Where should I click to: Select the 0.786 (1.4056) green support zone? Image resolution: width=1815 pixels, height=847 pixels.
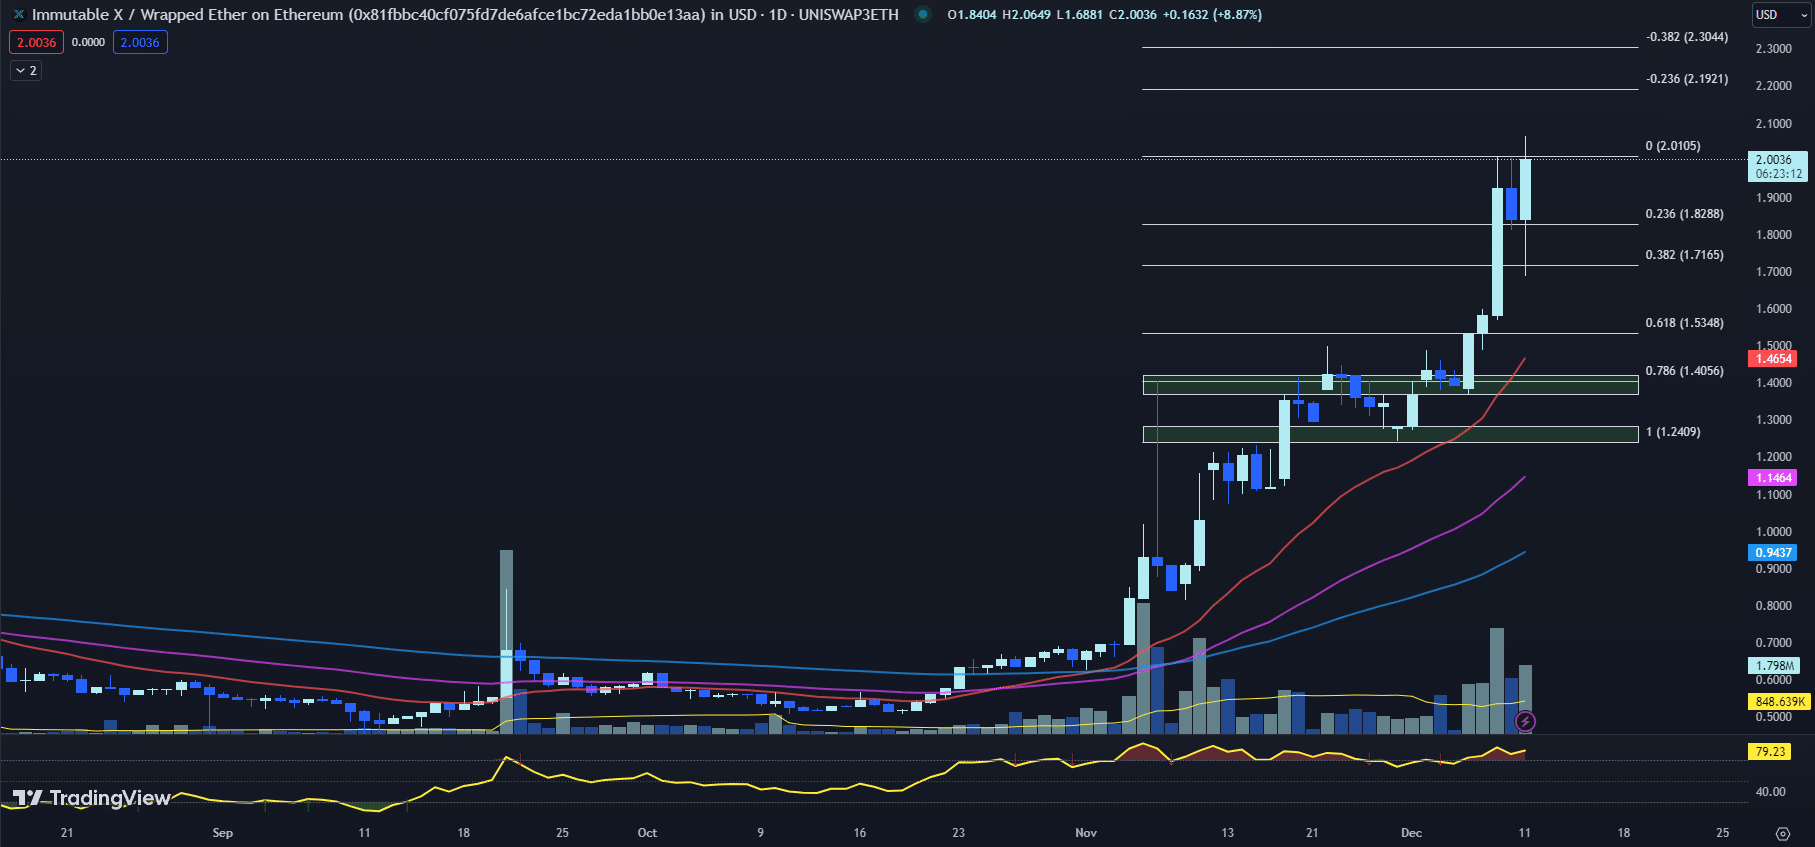click(1390, 385)
